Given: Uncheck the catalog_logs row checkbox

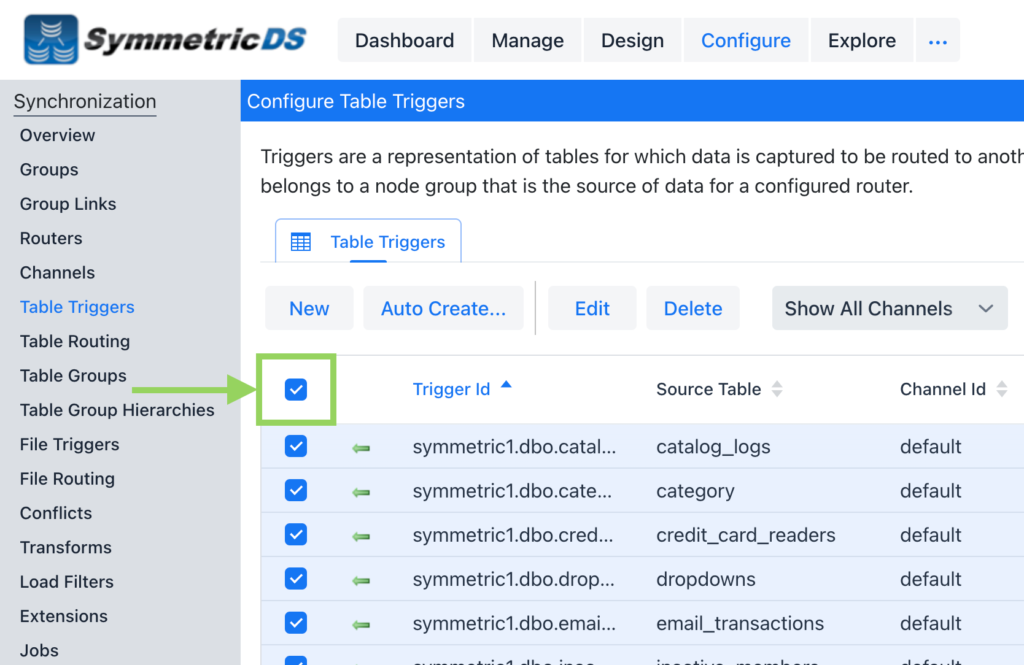Looking at the screenshot, I should tap(295, 446).
